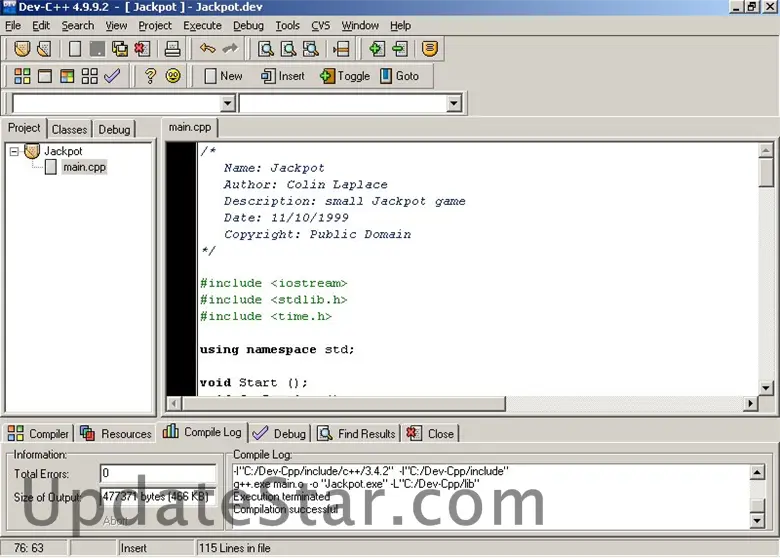Switch to the Debug tab in the left panel
Screen dimensions: 780x558
click(x=114, y=129)
